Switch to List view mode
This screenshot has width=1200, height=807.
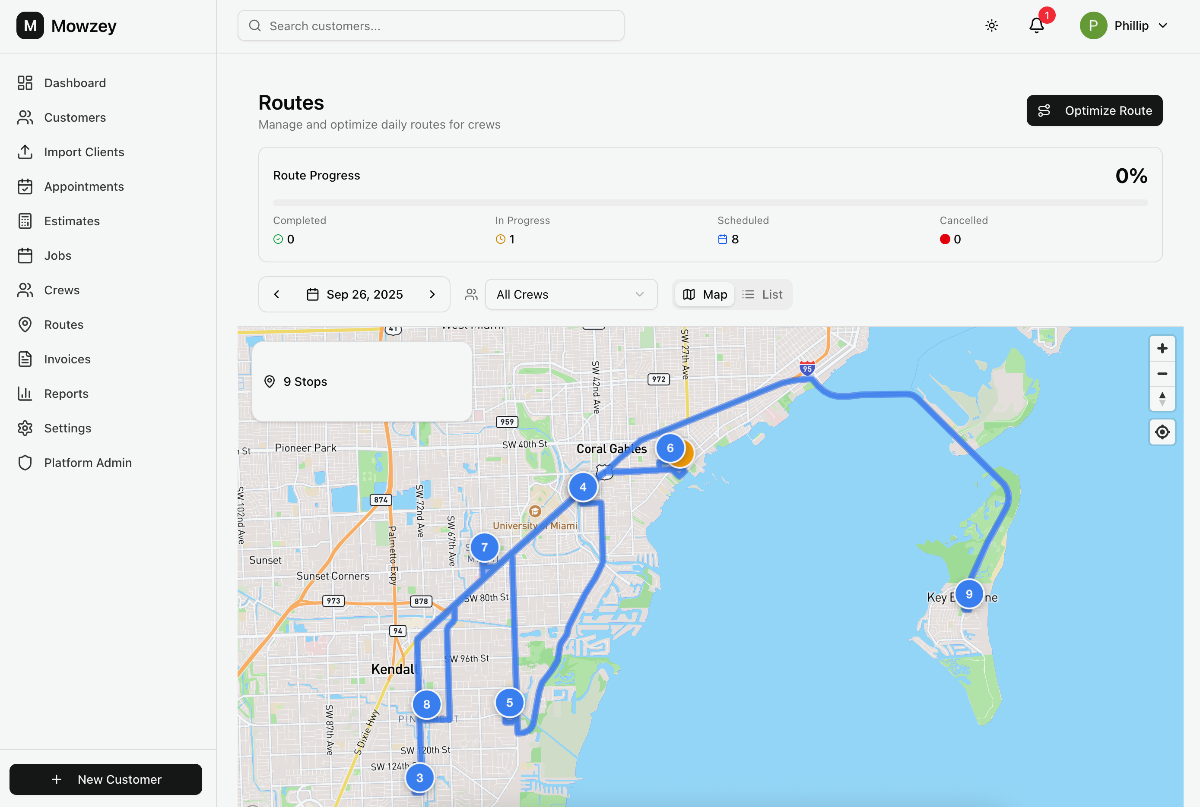763,294
